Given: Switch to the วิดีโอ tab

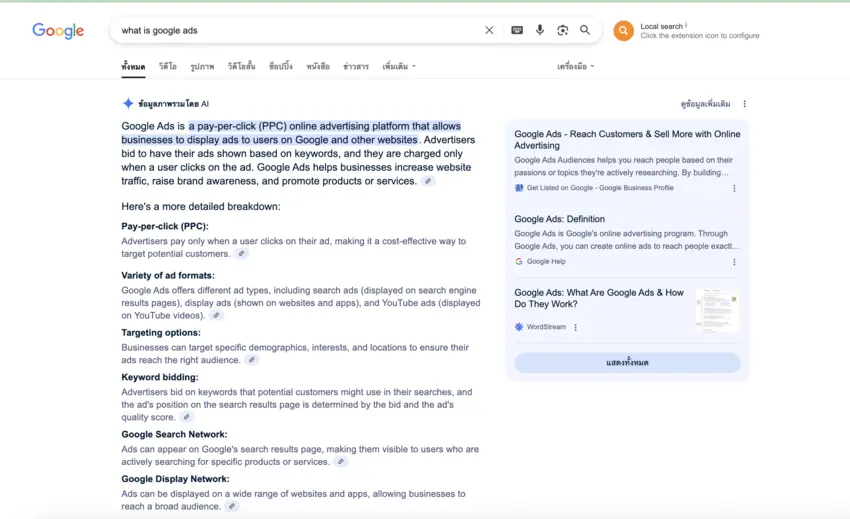Looking at the screenshot, I should (168, 66).
